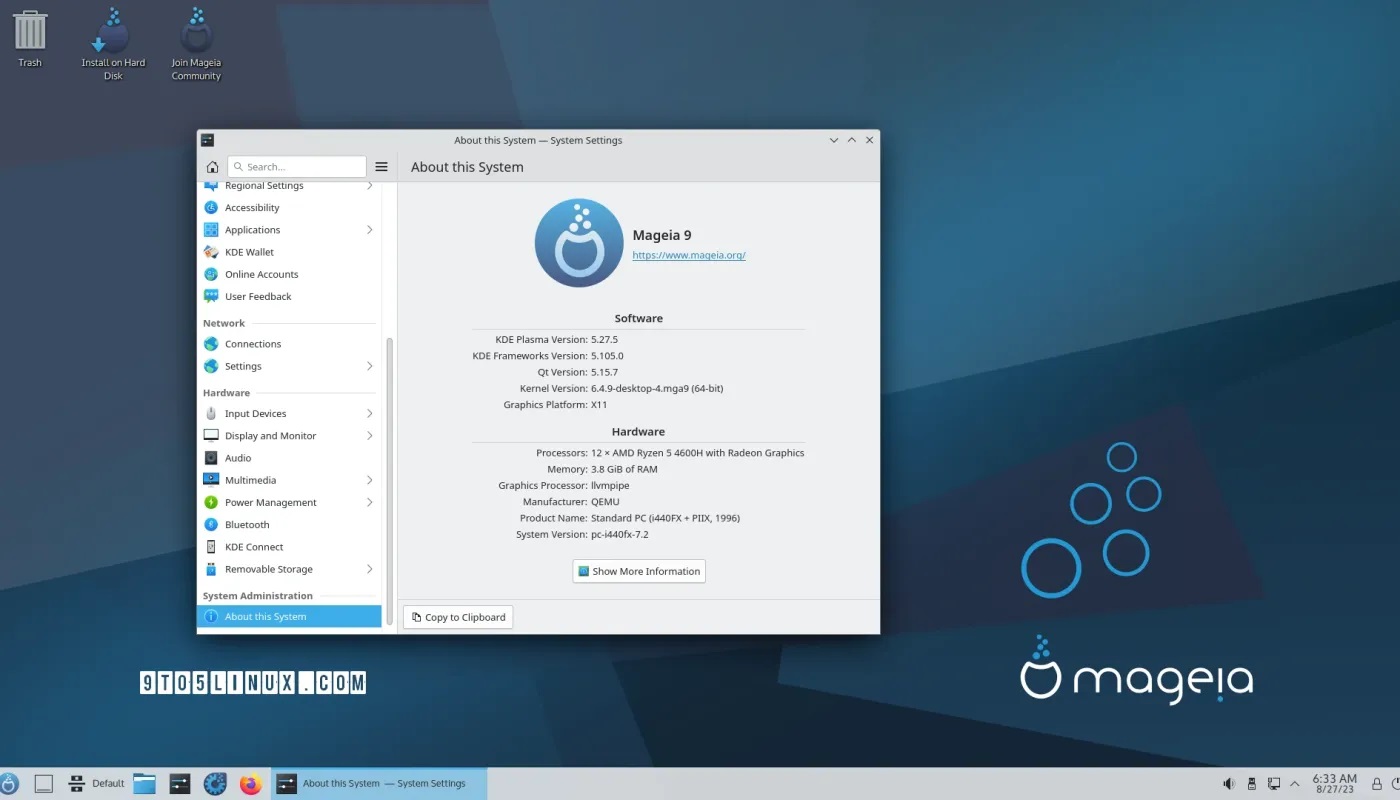Expand the Input Devices chevron
This screenshot has width=1400, height=800.
(369, 414)
